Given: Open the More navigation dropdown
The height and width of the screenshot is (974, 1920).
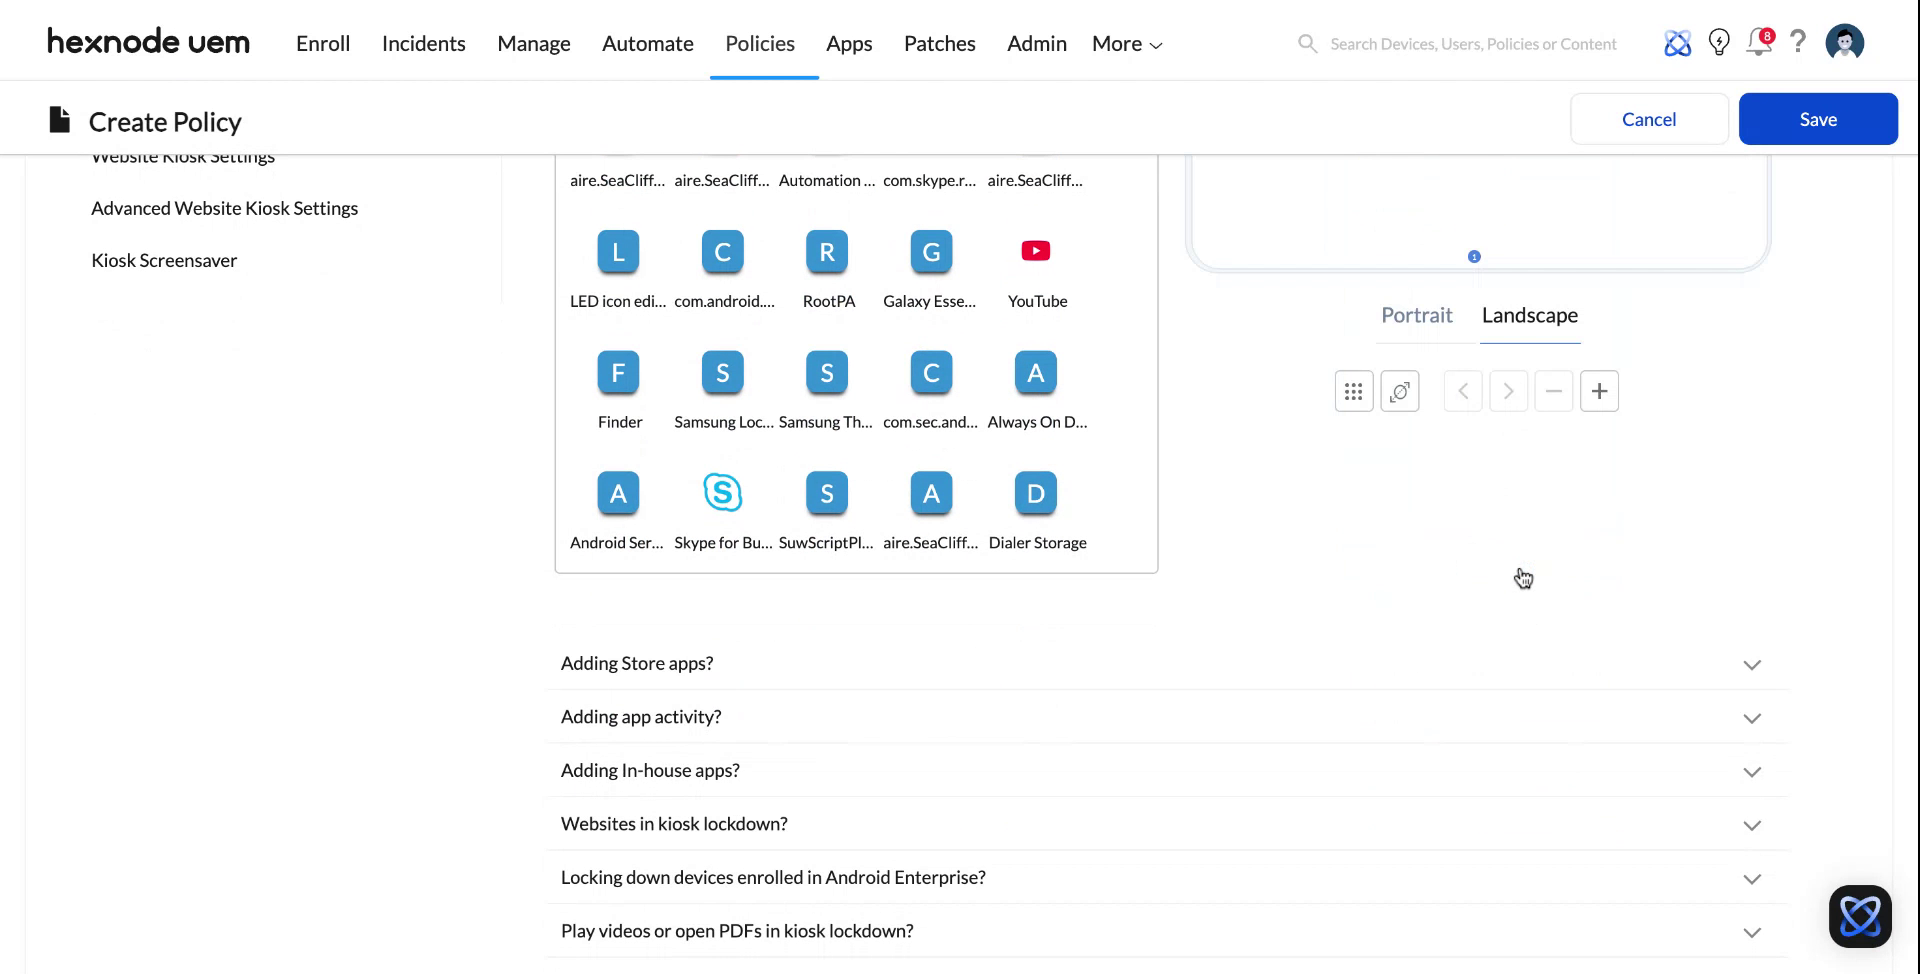Looking at the screenshot, I should [1125, 43].
